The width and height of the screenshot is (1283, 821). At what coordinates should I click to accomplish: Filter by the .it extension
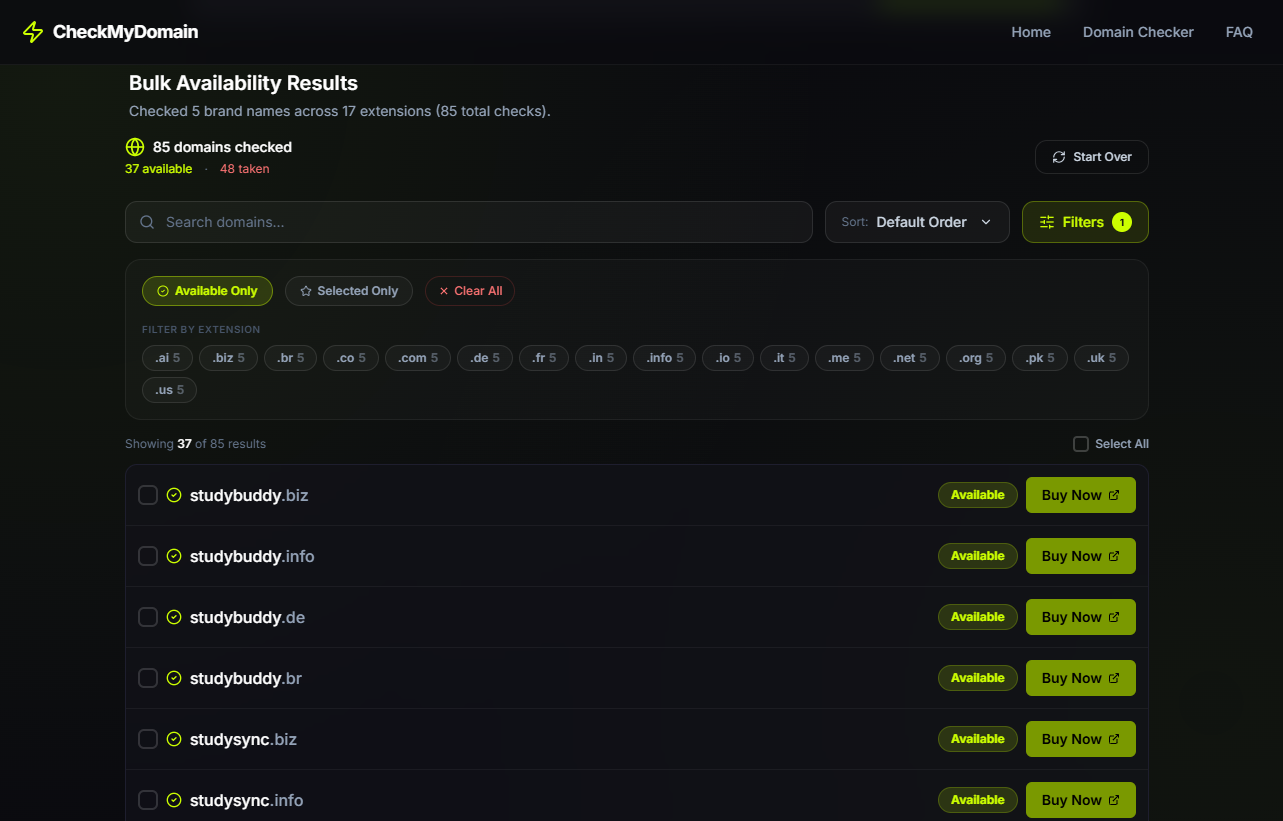pyautogui.click(x=784, y=358)
